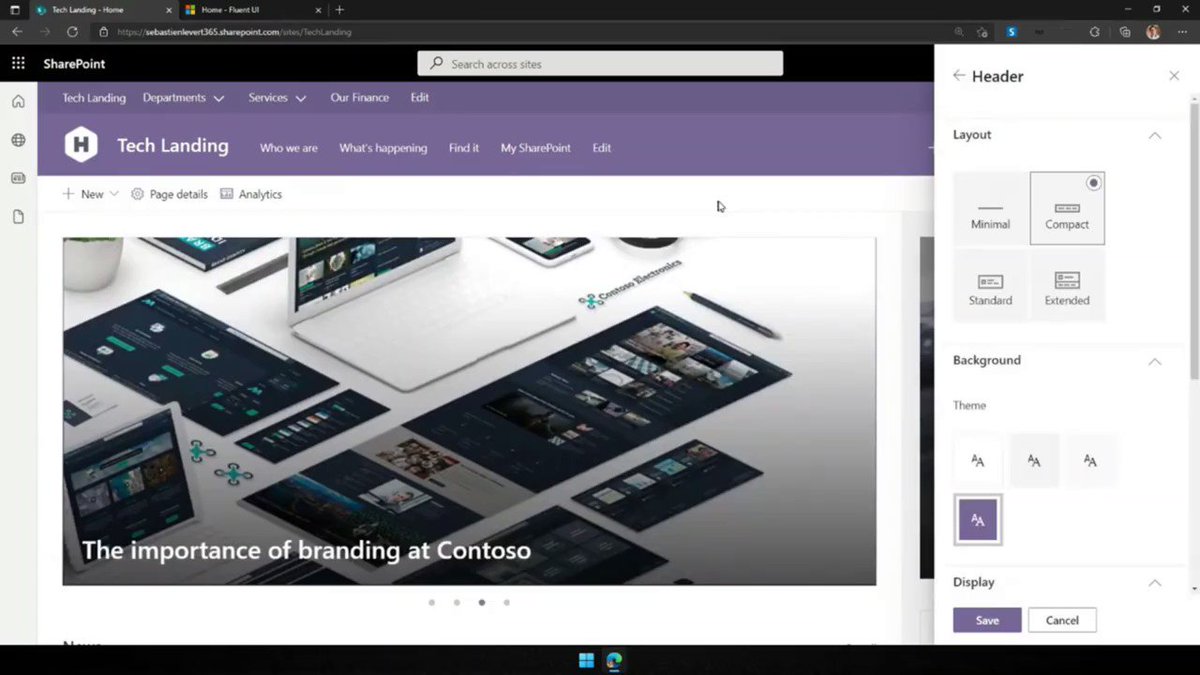
Task: Open Our Finance hub link
Action: [x=360, y=98]
